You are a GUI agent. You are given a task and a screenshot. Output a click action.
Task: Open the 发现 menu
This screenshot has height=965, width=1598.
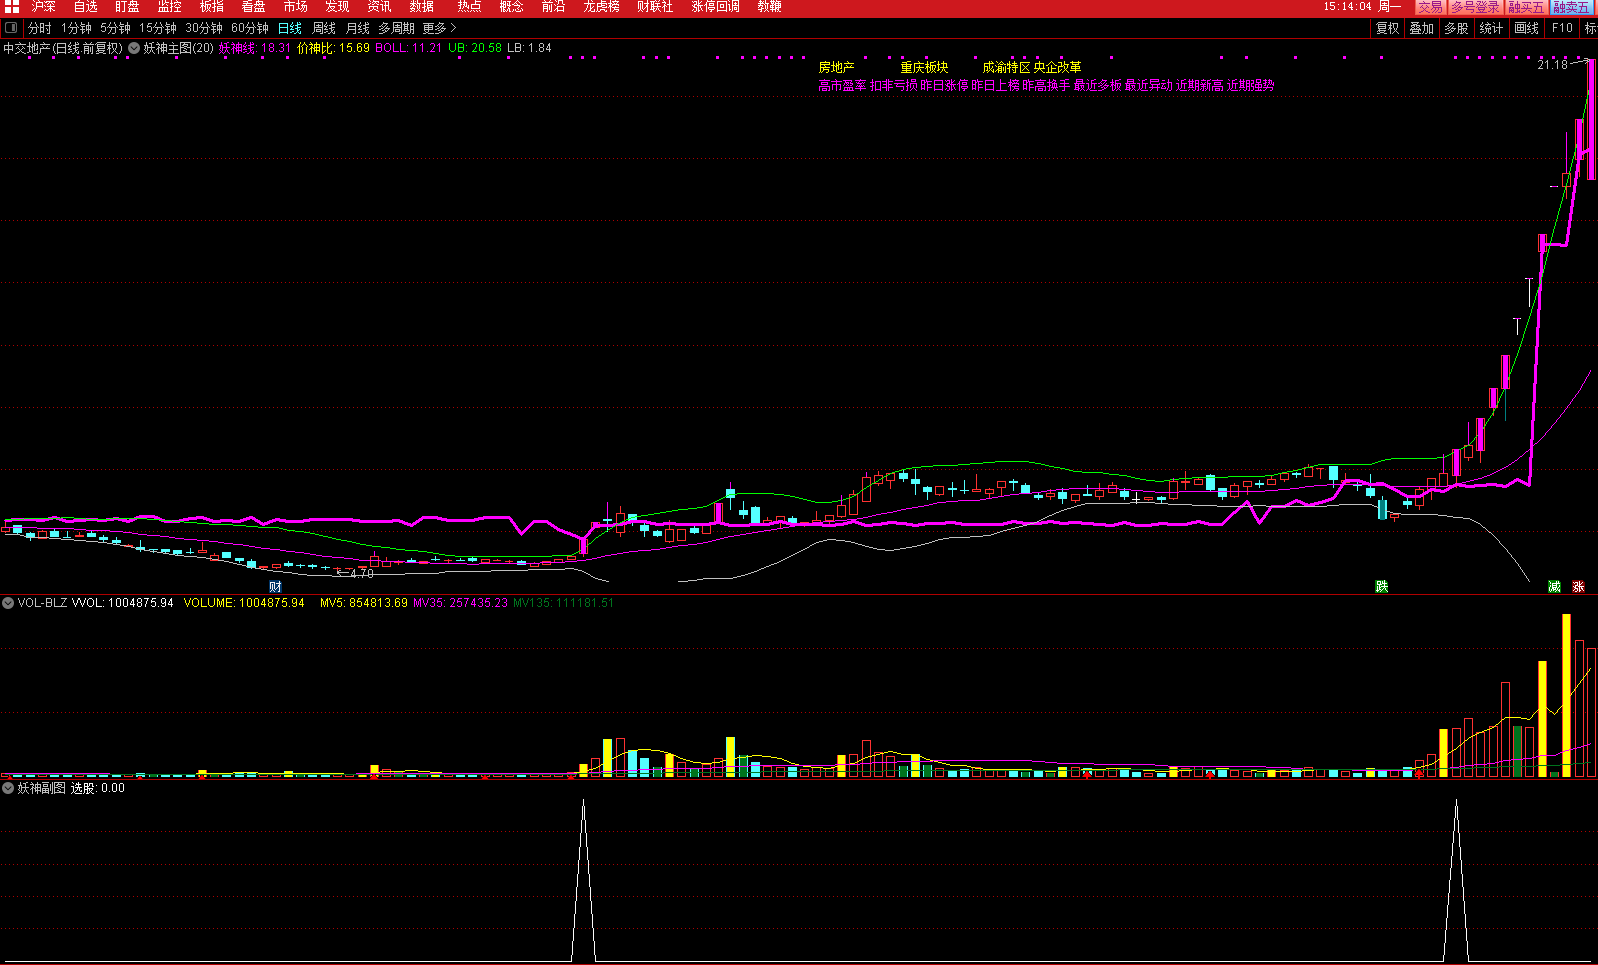click(338, 7)
